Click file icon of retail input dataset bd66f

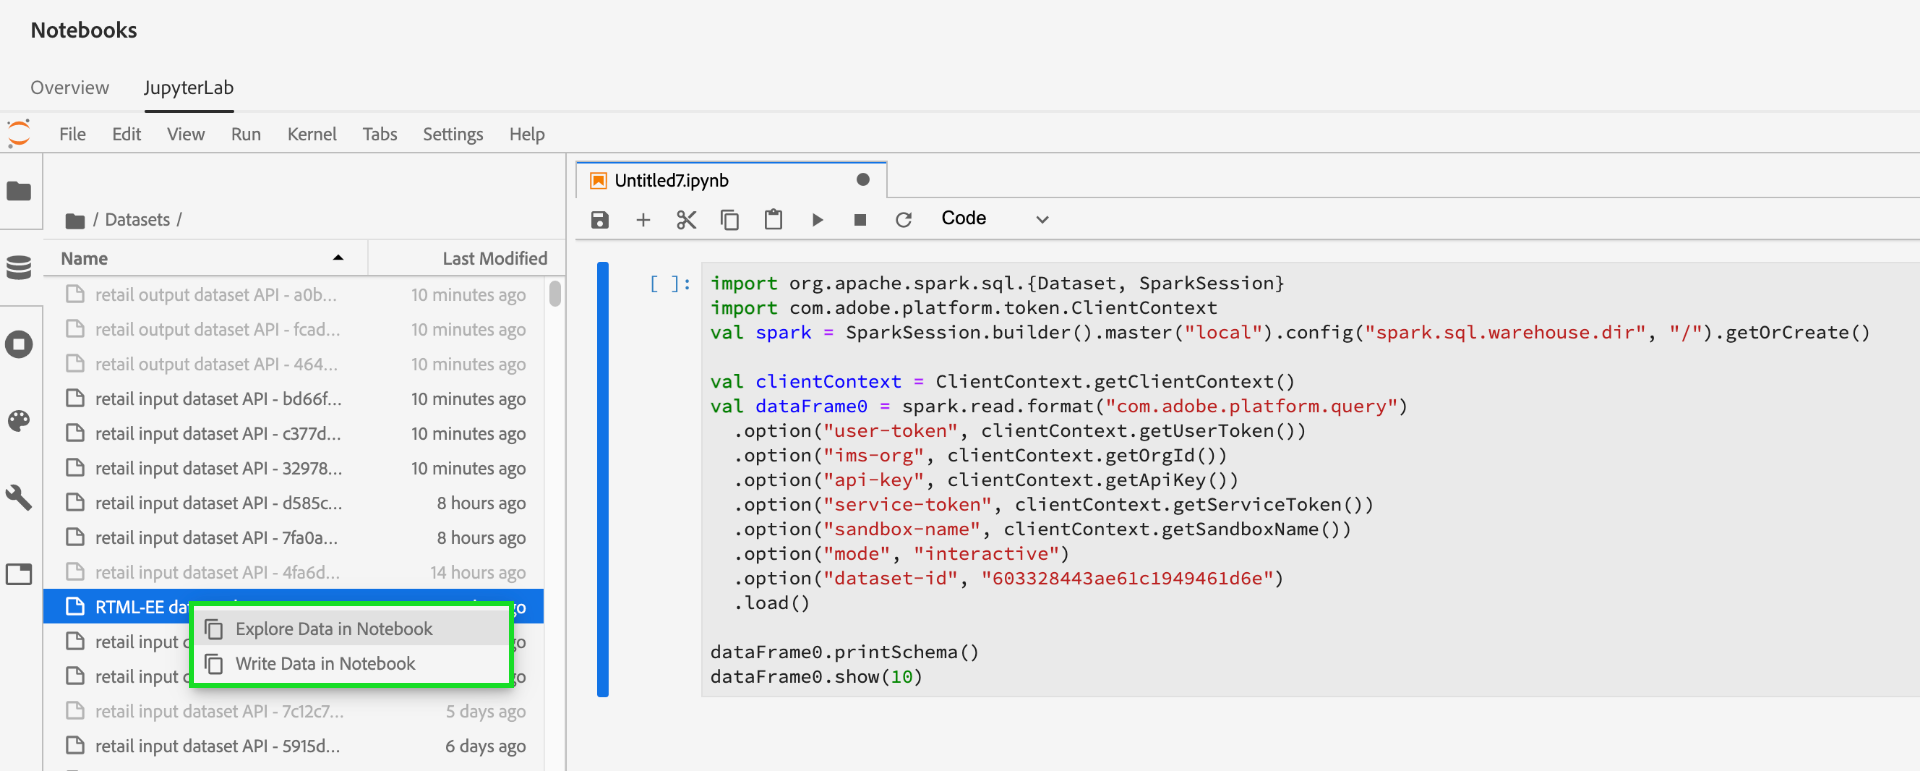coord(75,398)
